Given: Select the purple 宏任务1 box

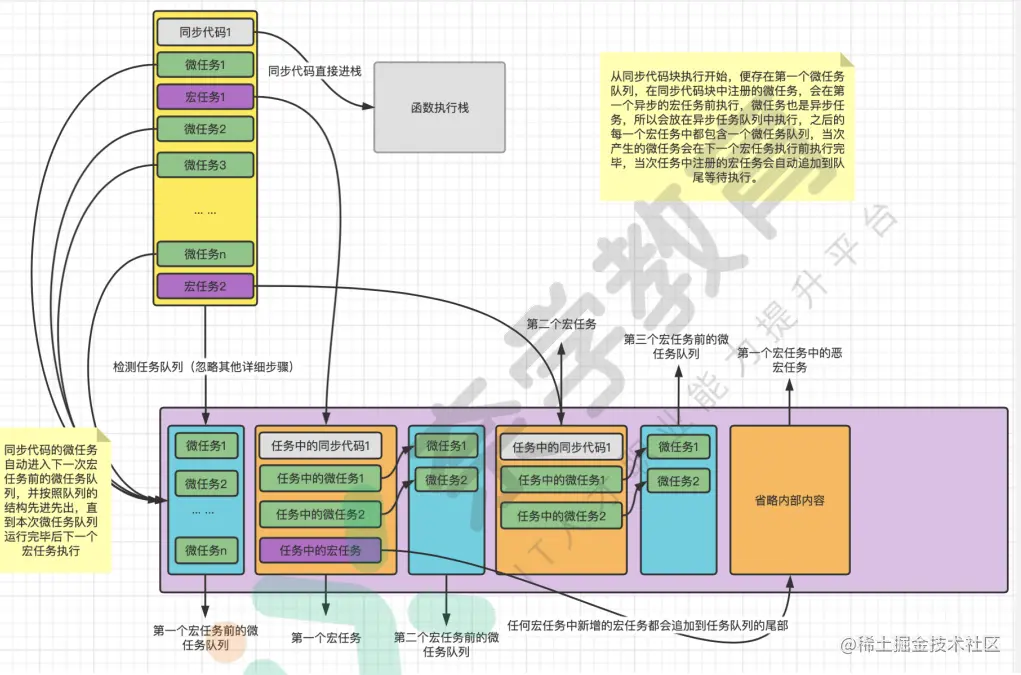Looking at the screenshot, I should [205, 97].
